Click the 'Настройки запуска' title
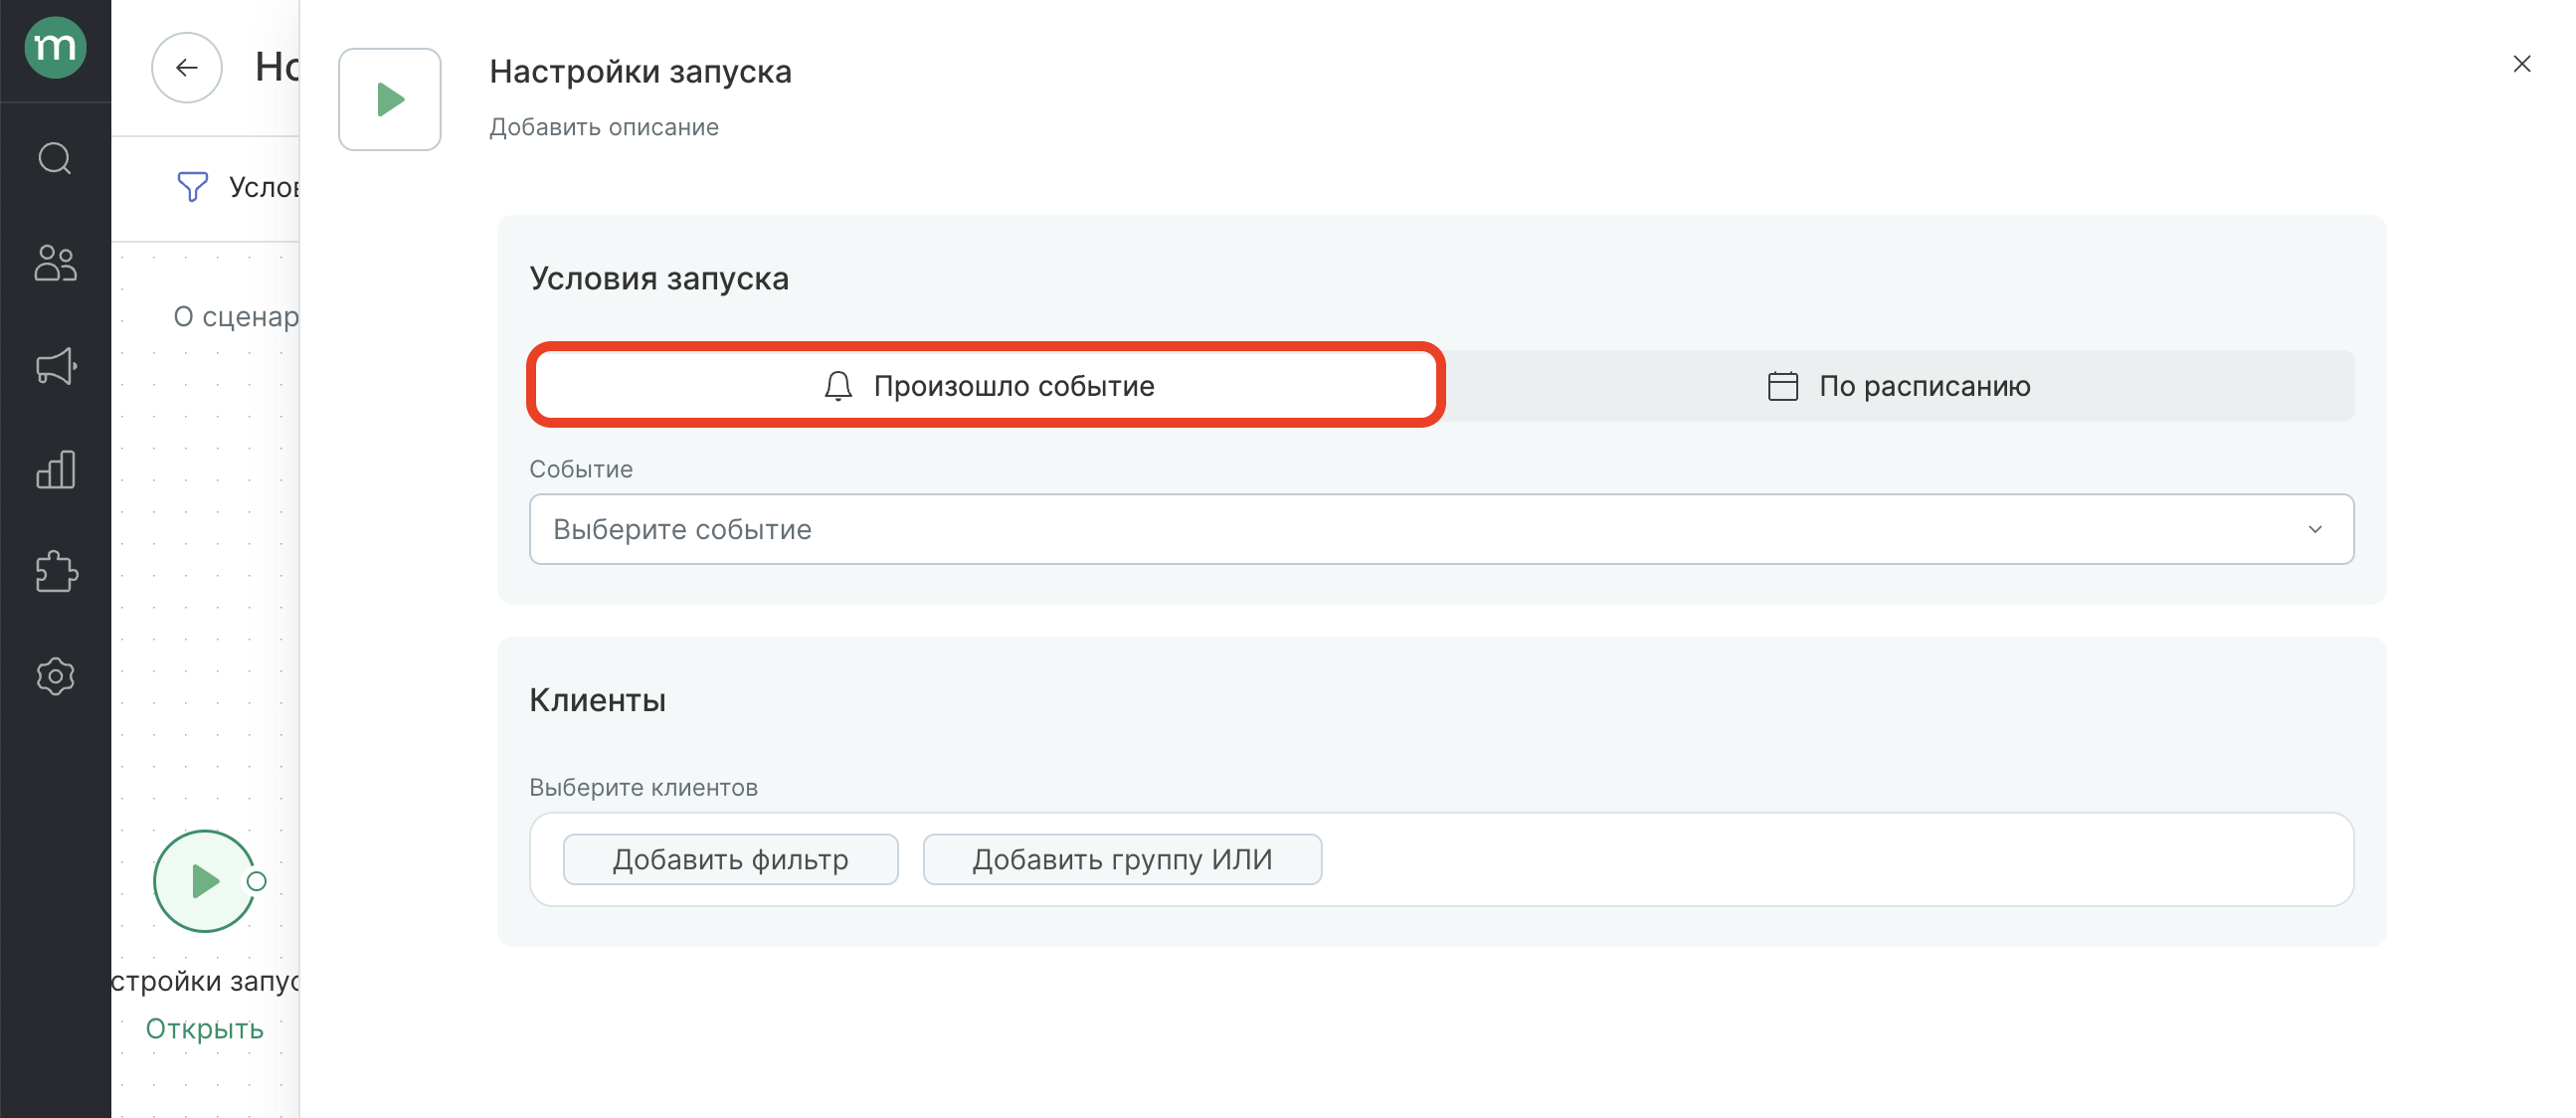The width and height of the screenshot is (2576, 1118). click(640, 71)
